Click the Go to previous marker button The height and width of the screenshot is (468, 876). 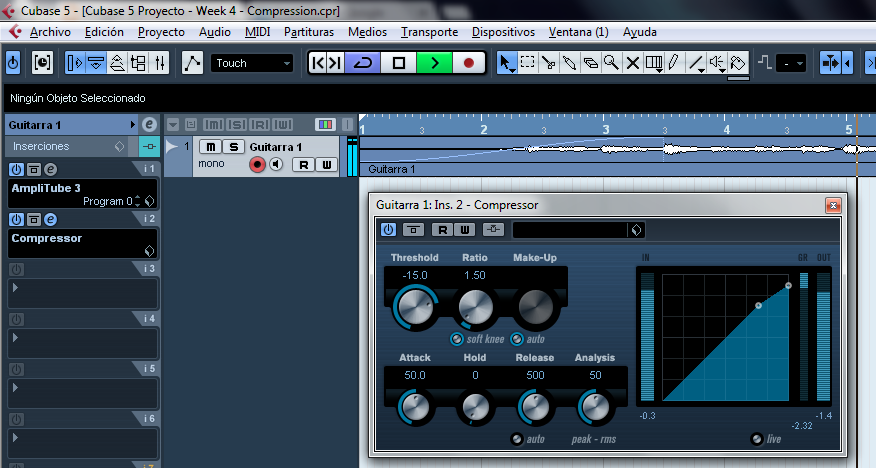(x=318, y=63)
